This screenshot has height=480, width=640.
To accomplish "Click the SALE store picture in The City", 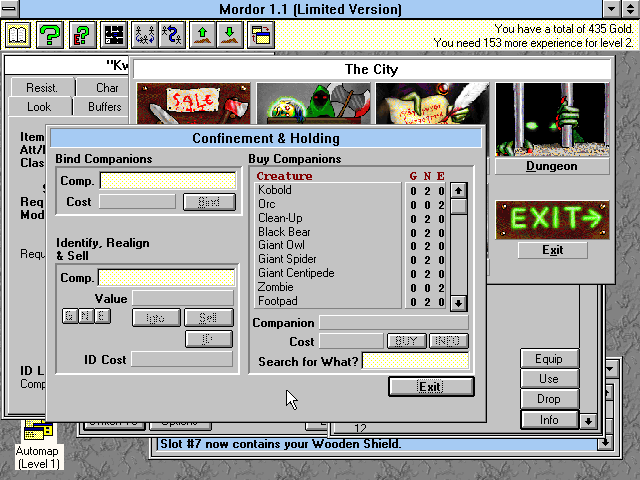I will (x=193, y=103).
